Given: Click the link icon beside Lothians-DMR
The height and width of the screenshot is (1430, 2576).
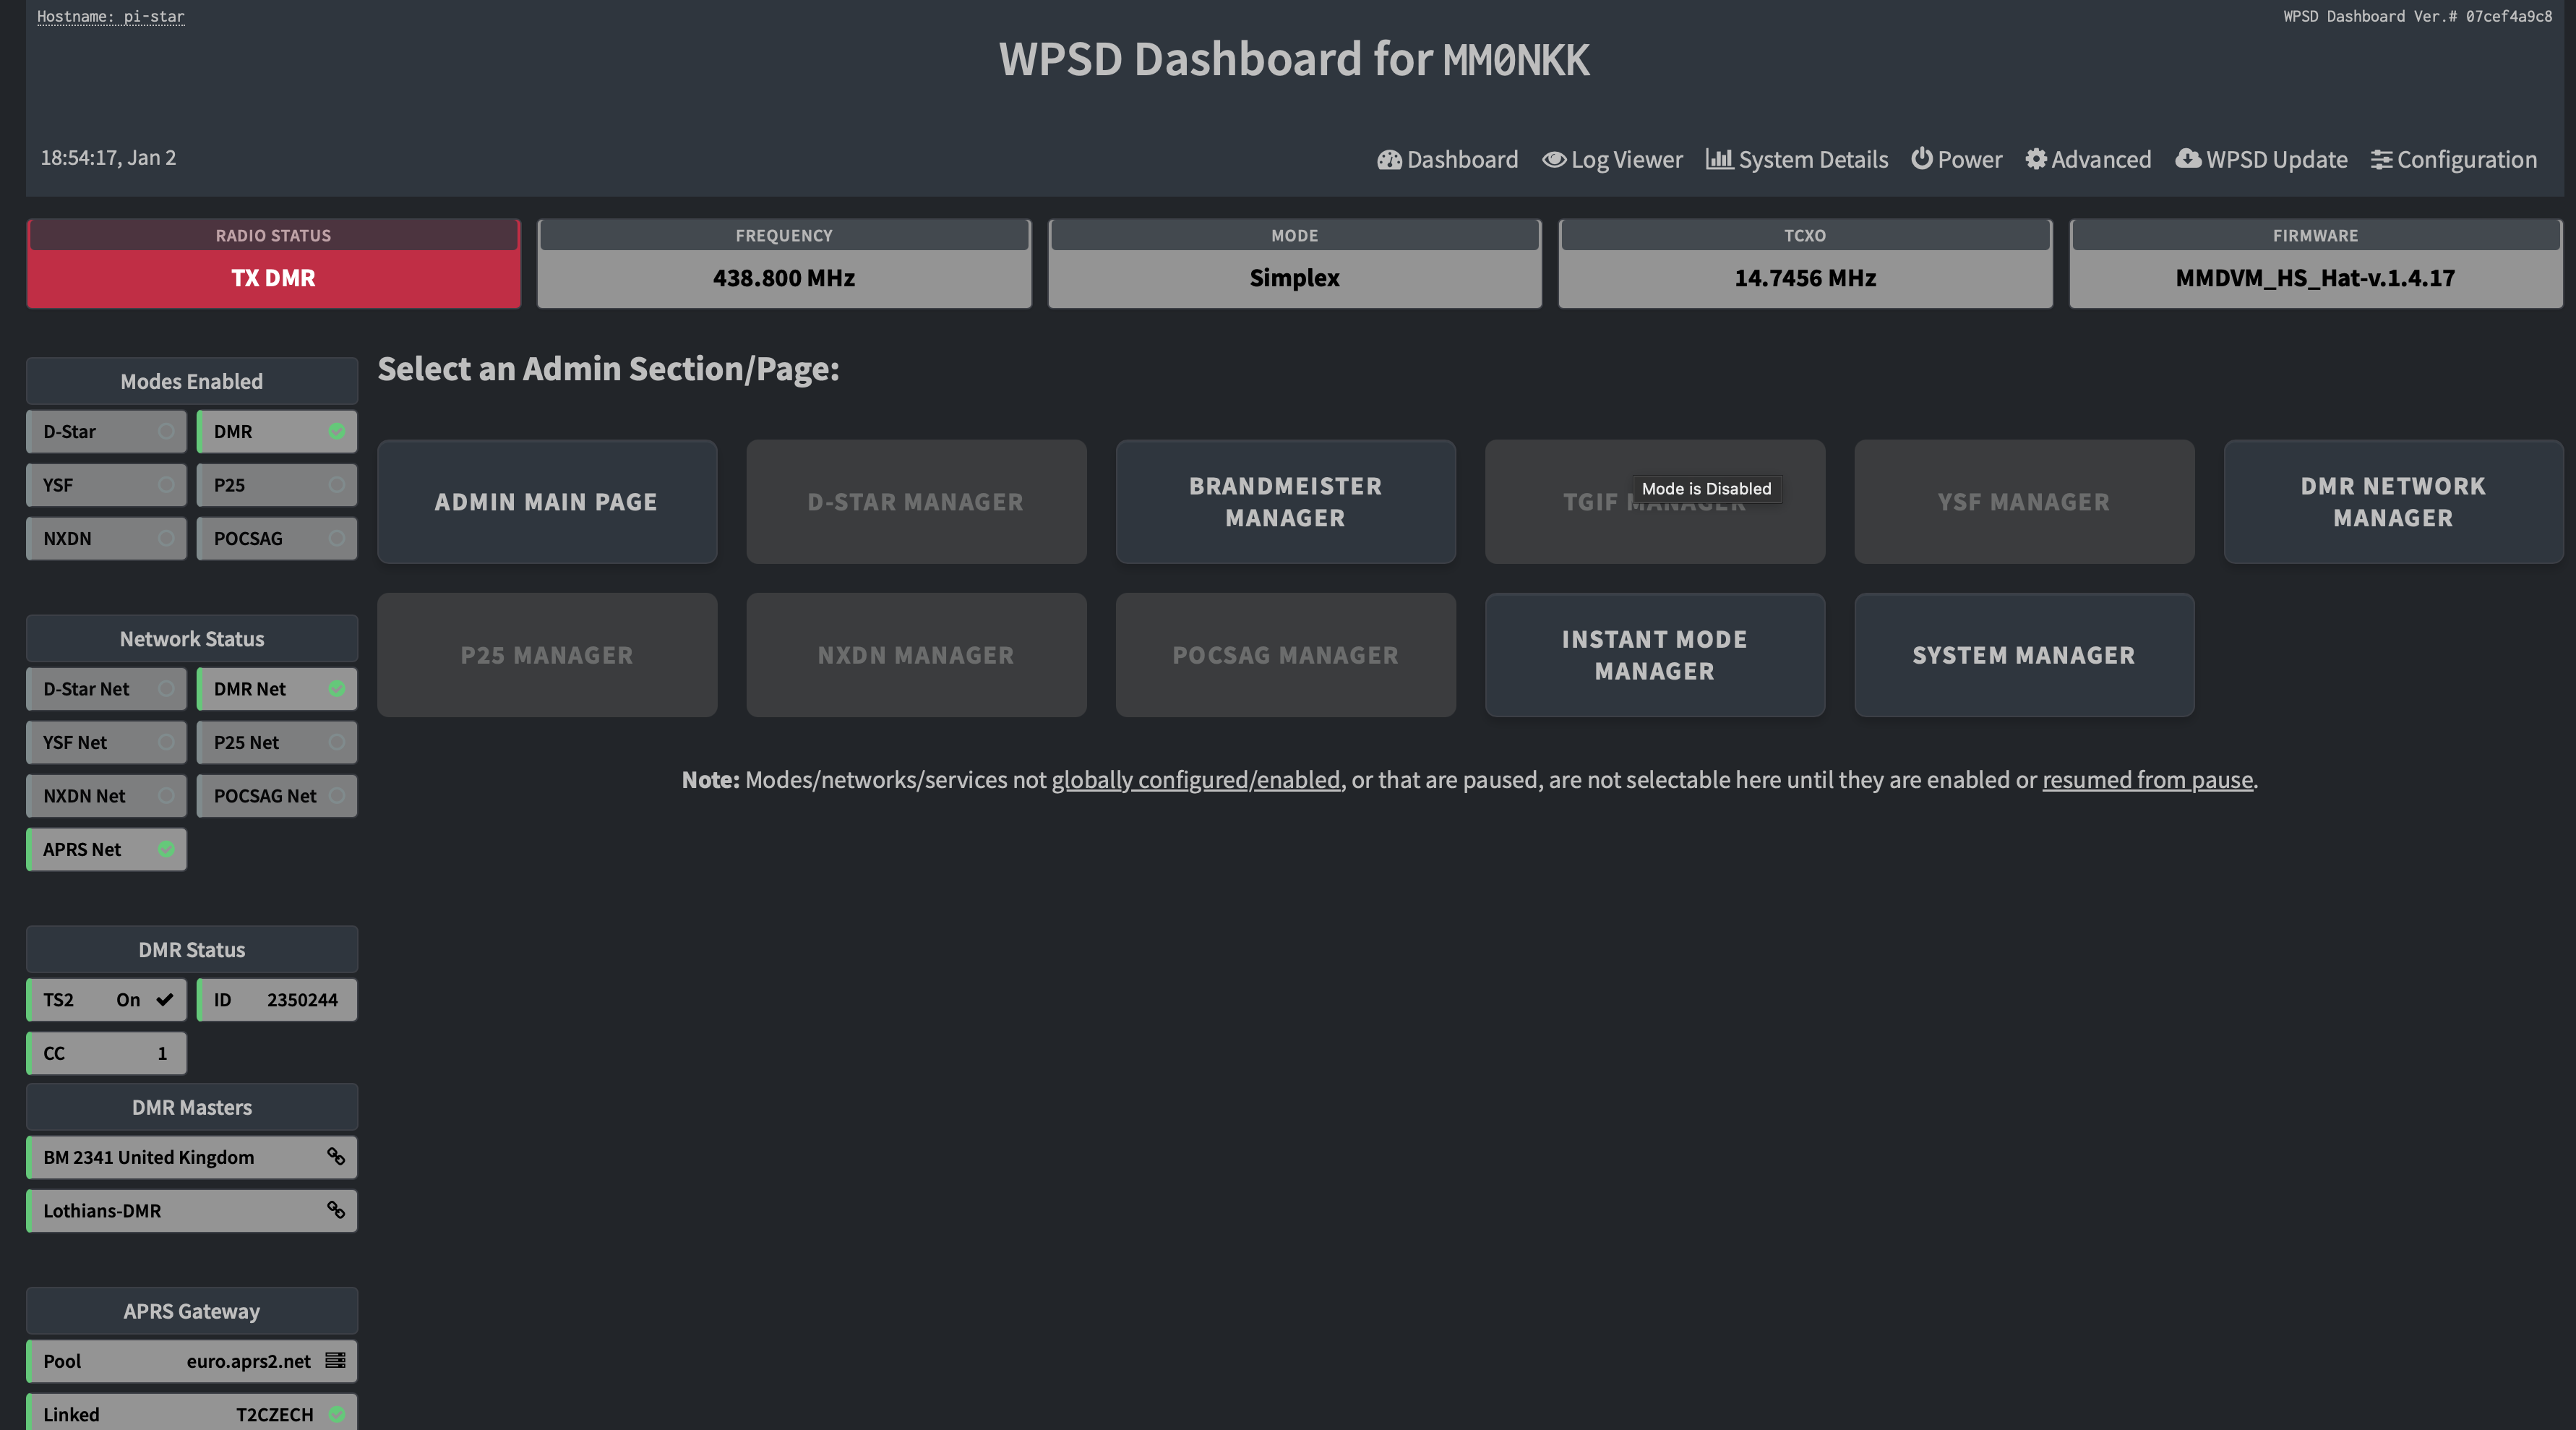Looking at the screenshot, I should click(x=336, y=1210).
